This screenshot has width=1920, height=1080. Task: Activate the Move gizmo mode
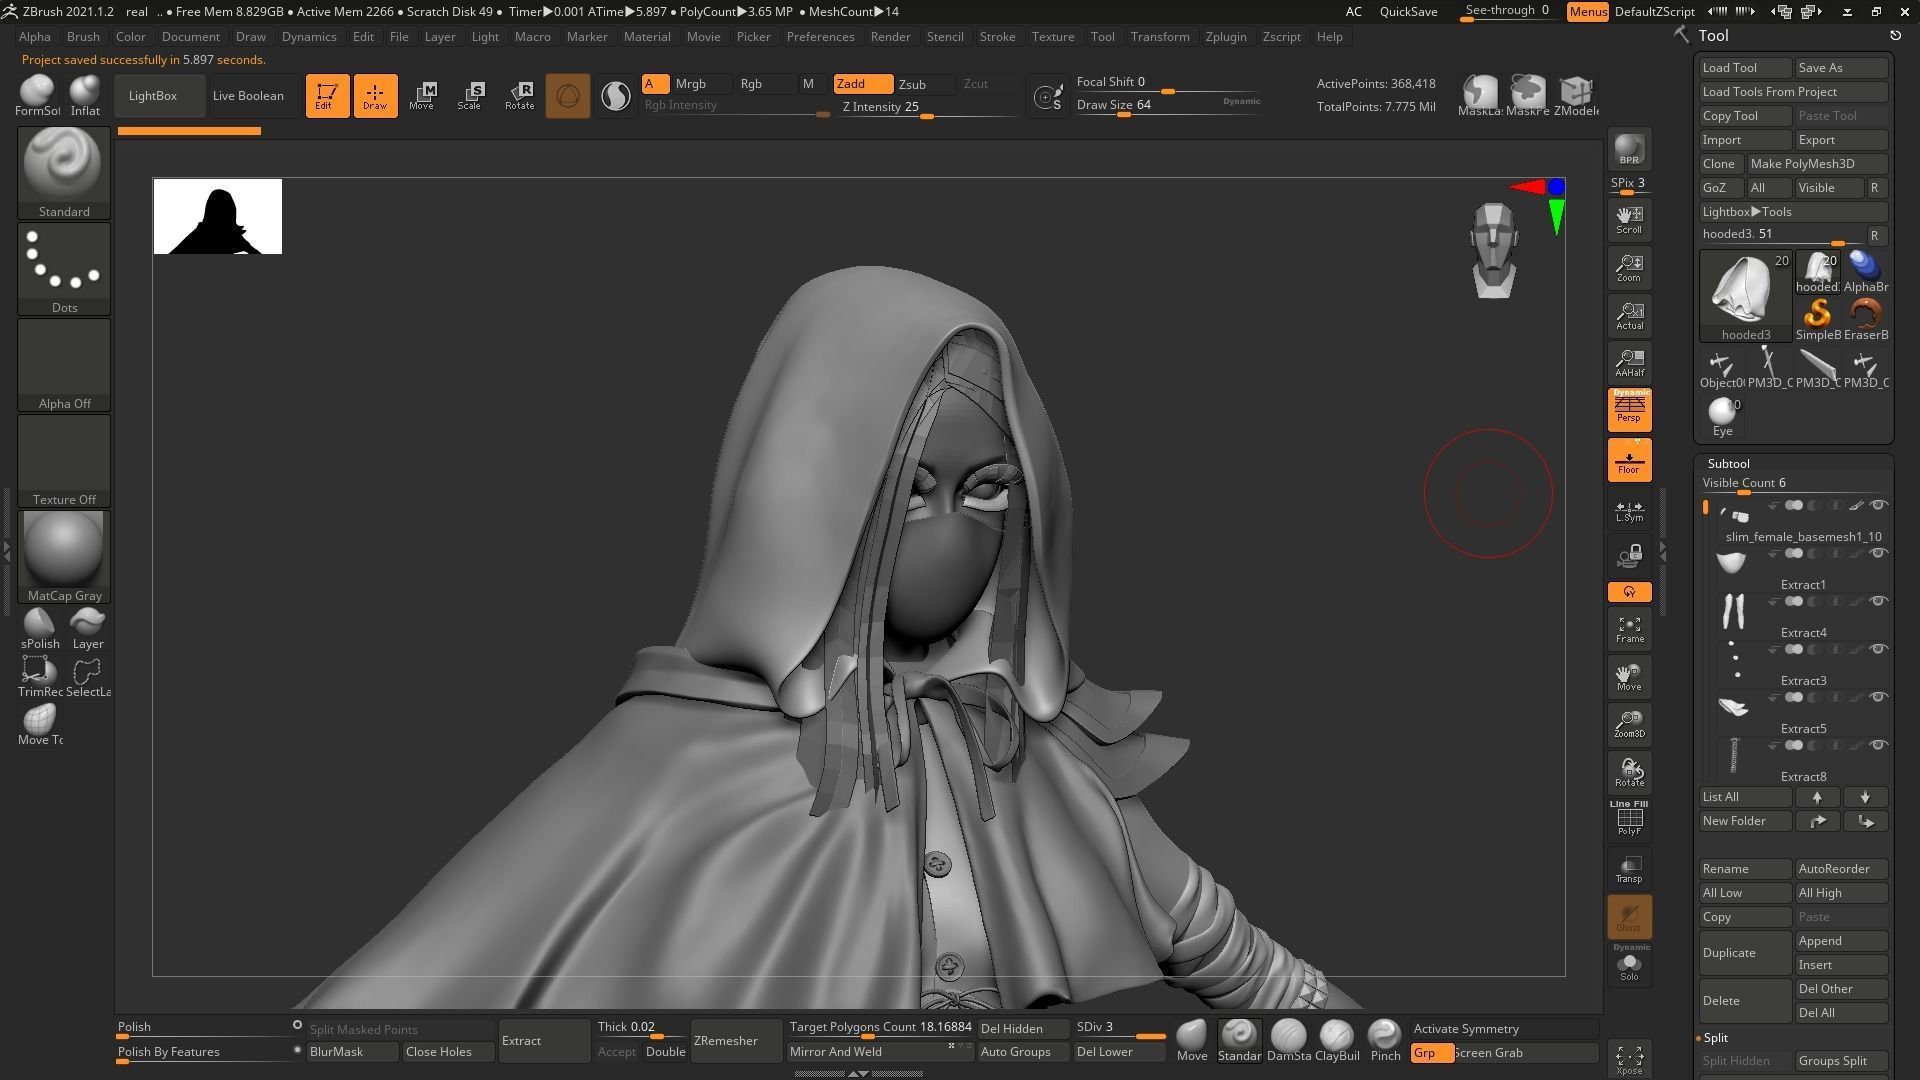pyautogui.click(x=422, y=96)
